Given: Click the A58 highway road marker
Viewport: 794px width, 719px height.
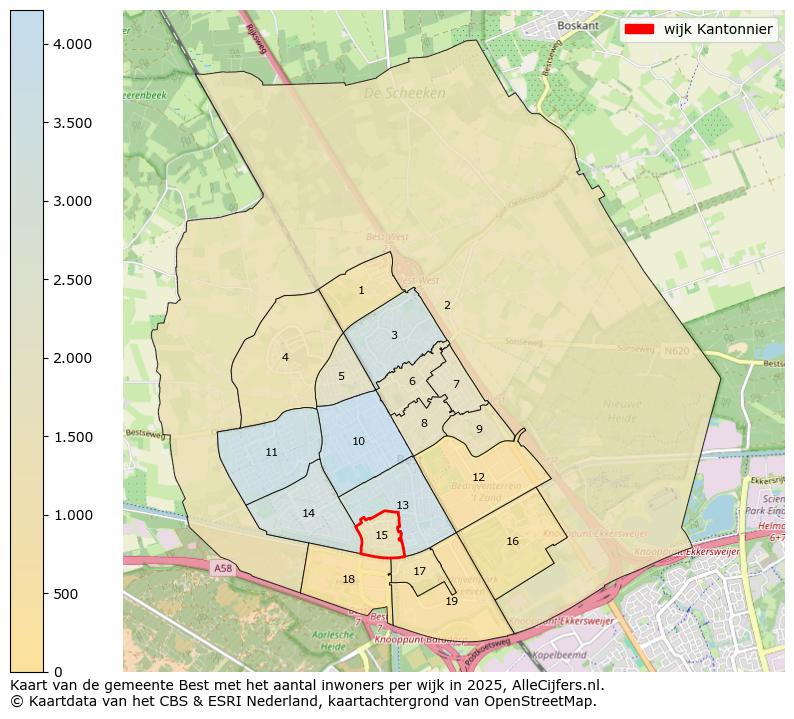Looking at the screenshot, I should [222, 568].
